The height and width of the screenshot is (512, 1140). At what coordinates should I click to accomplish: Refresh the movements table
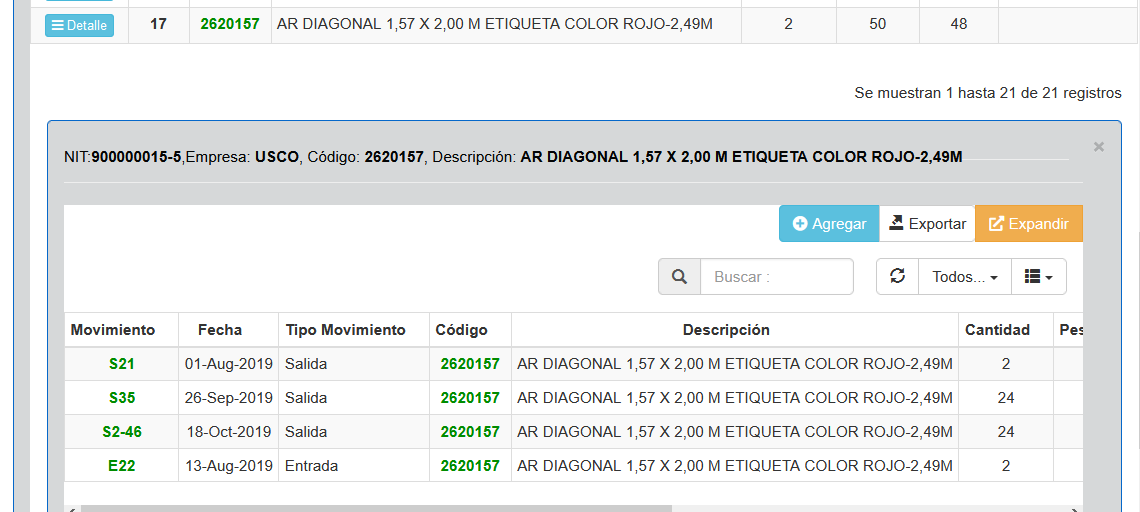tap(897, 277)
